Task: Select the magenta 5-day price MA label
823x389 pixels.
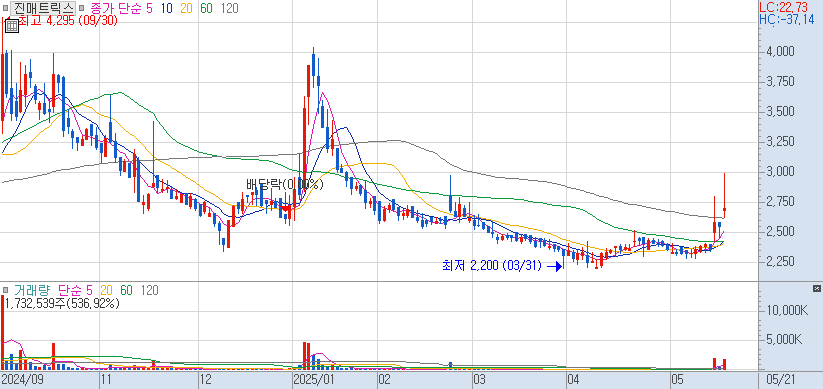Action: [x=149, y=8]
